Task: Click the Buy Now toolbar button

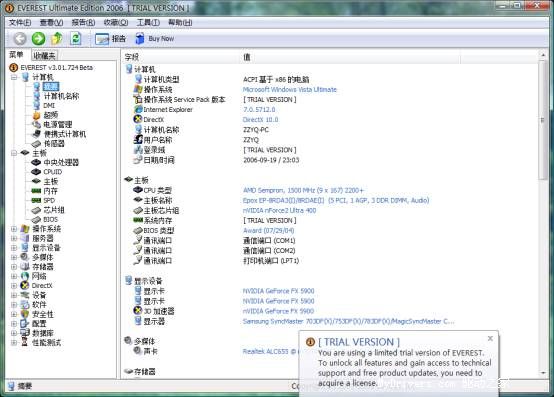Action: point(155,38)
